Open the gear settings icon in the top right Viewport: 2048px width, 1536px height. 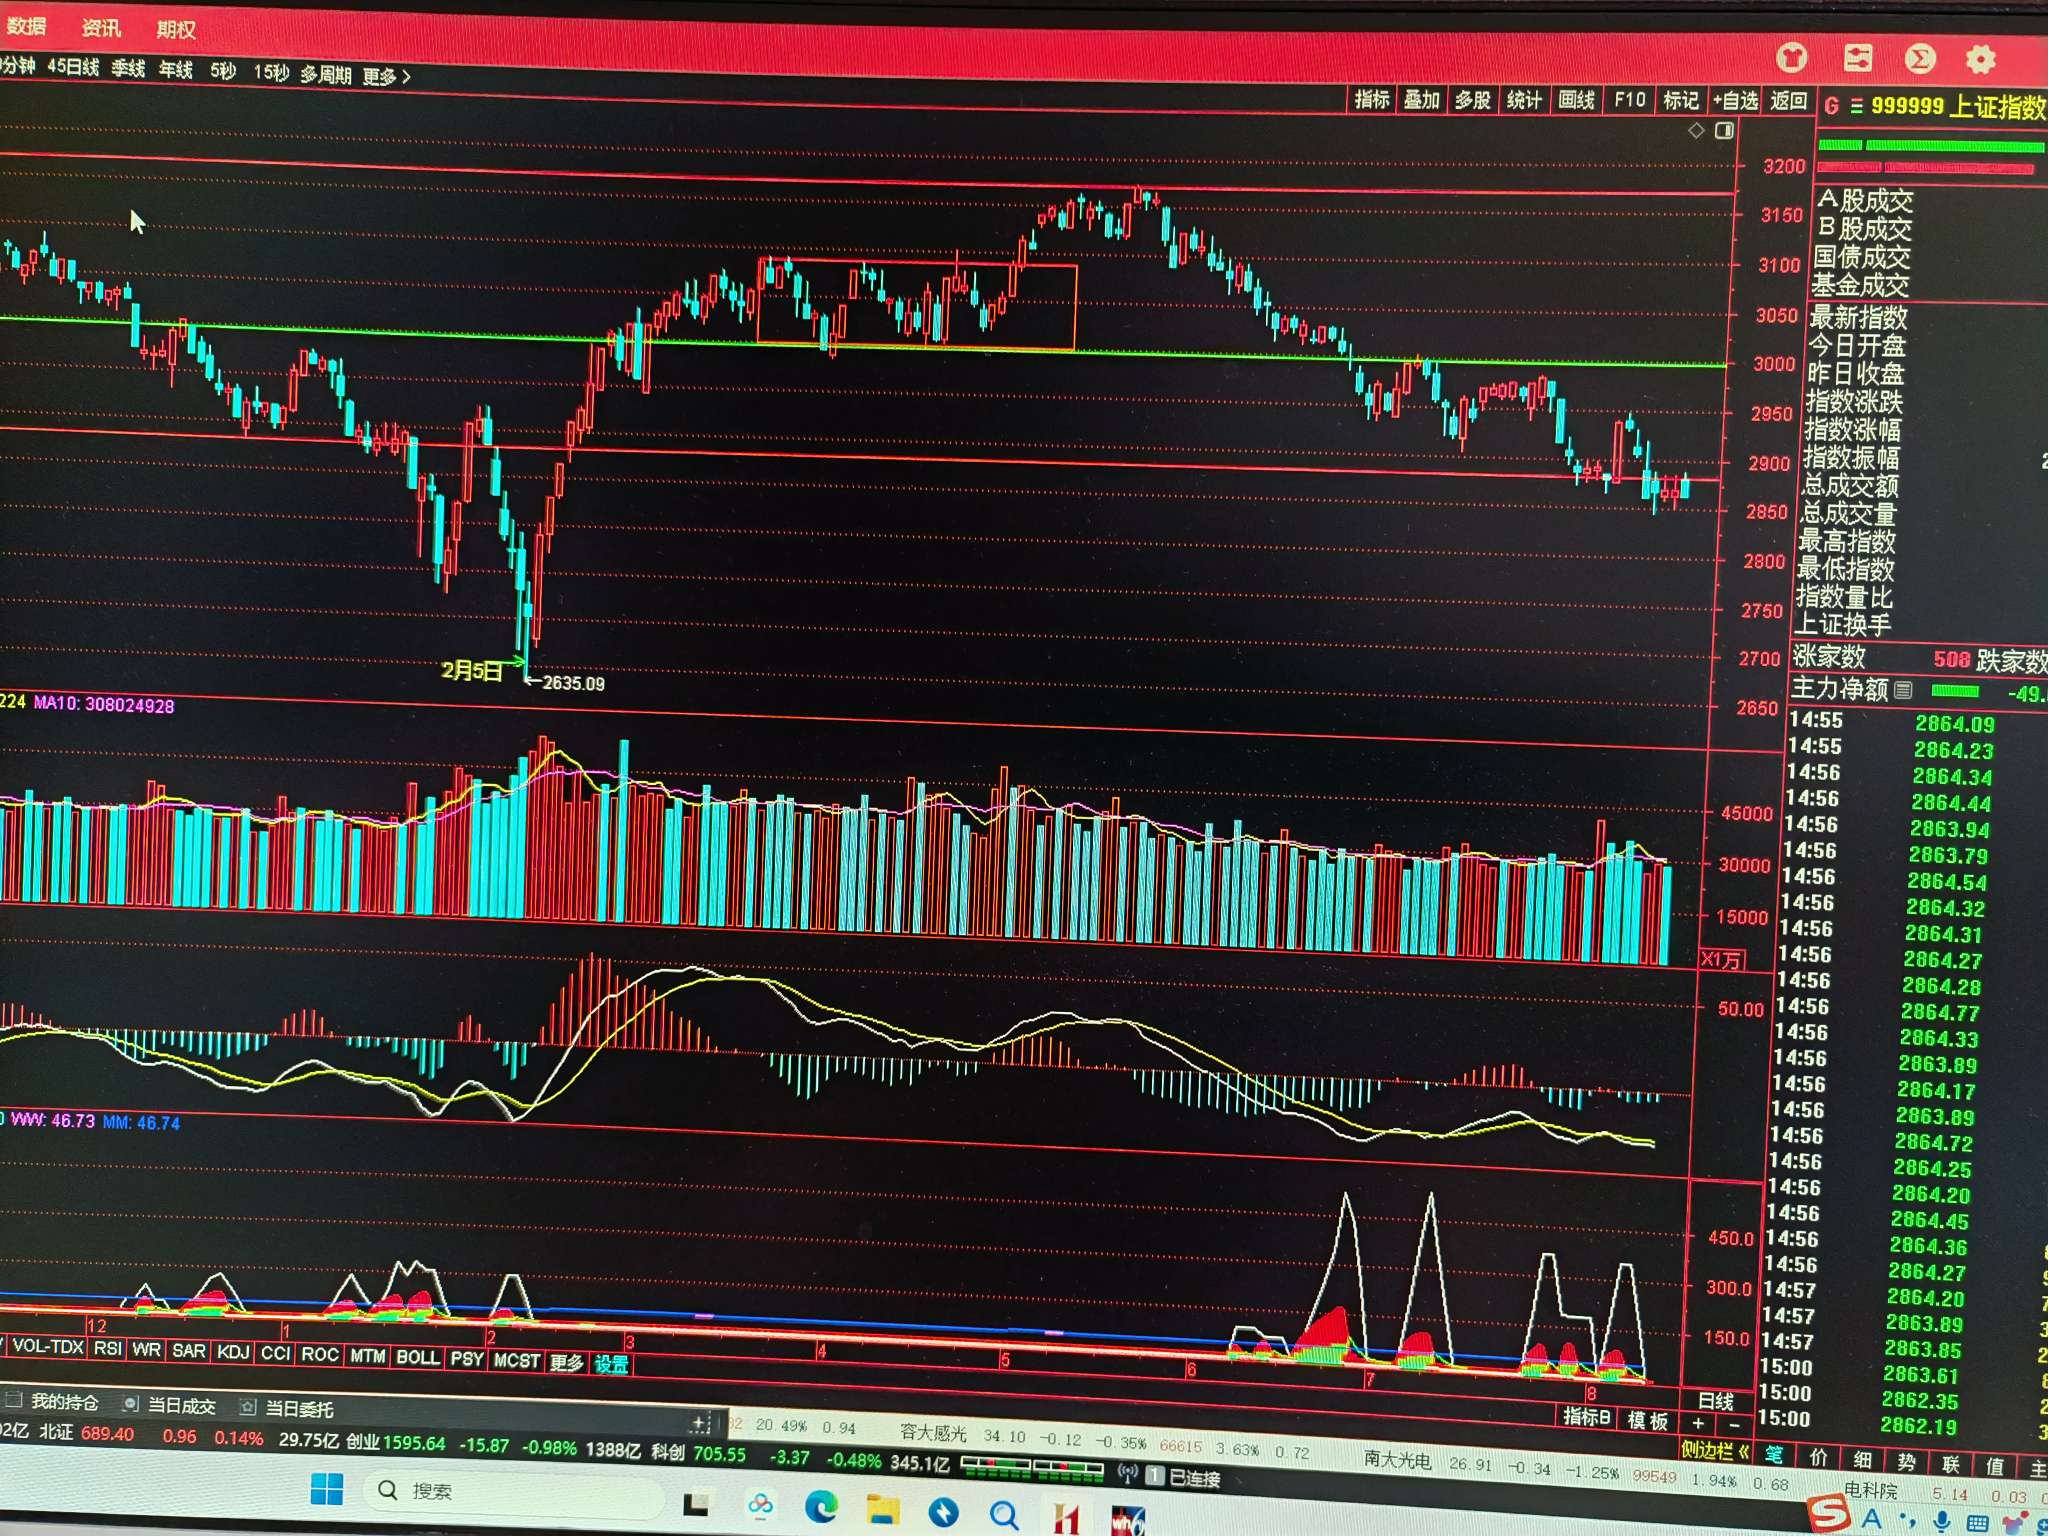pos(1980,60)
